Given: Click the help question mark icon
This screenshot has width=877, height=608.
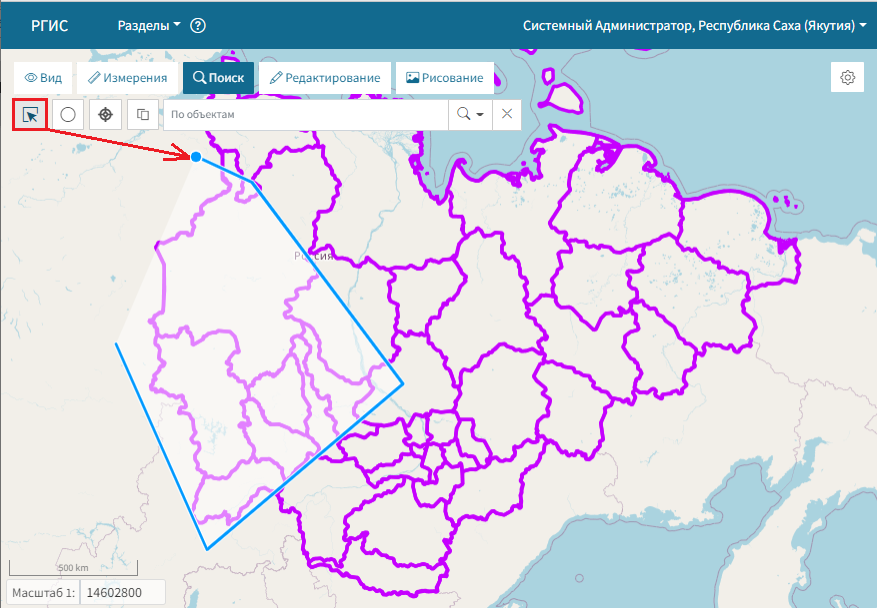Looking at the screenshot, I should [197, 26].
